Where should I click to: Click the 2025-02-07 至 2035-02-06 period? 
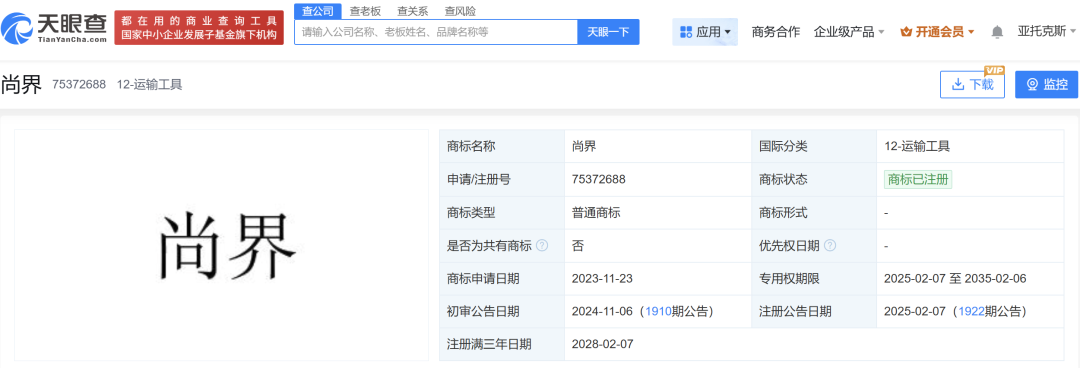tap(955, 278)
